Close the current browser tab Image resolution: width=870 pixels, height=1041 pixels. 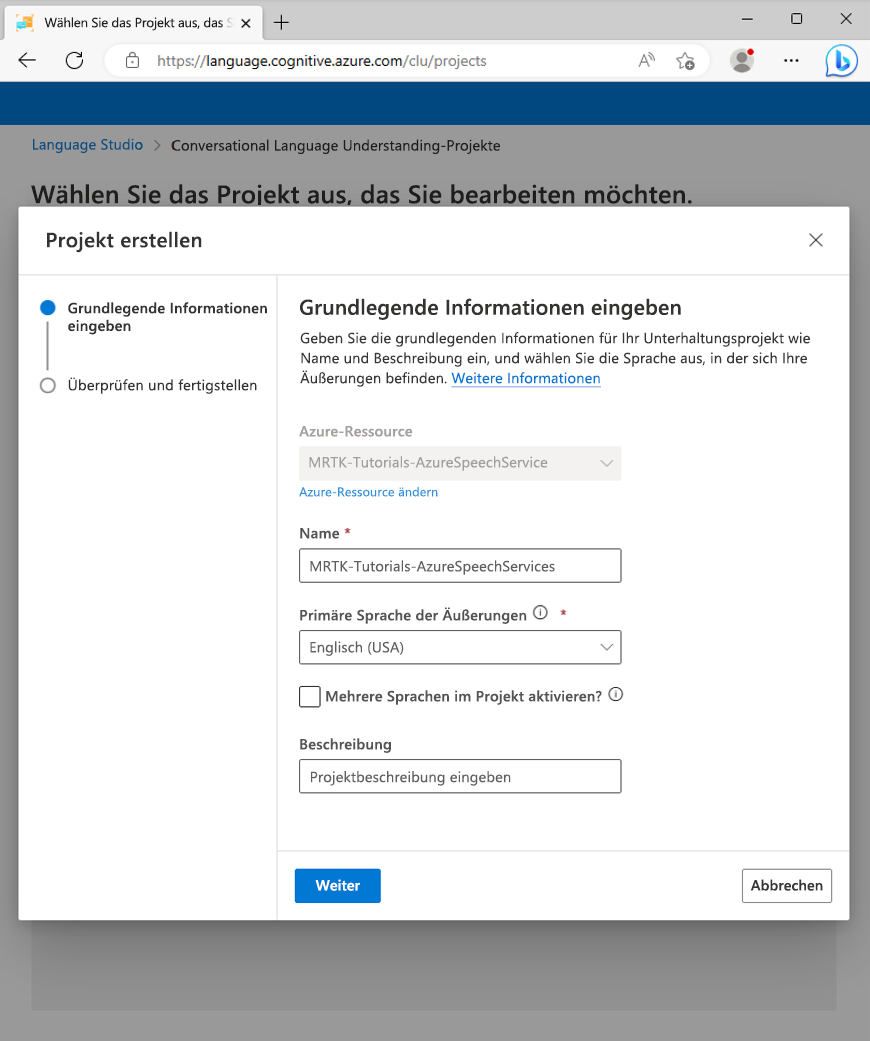[246, 23]
